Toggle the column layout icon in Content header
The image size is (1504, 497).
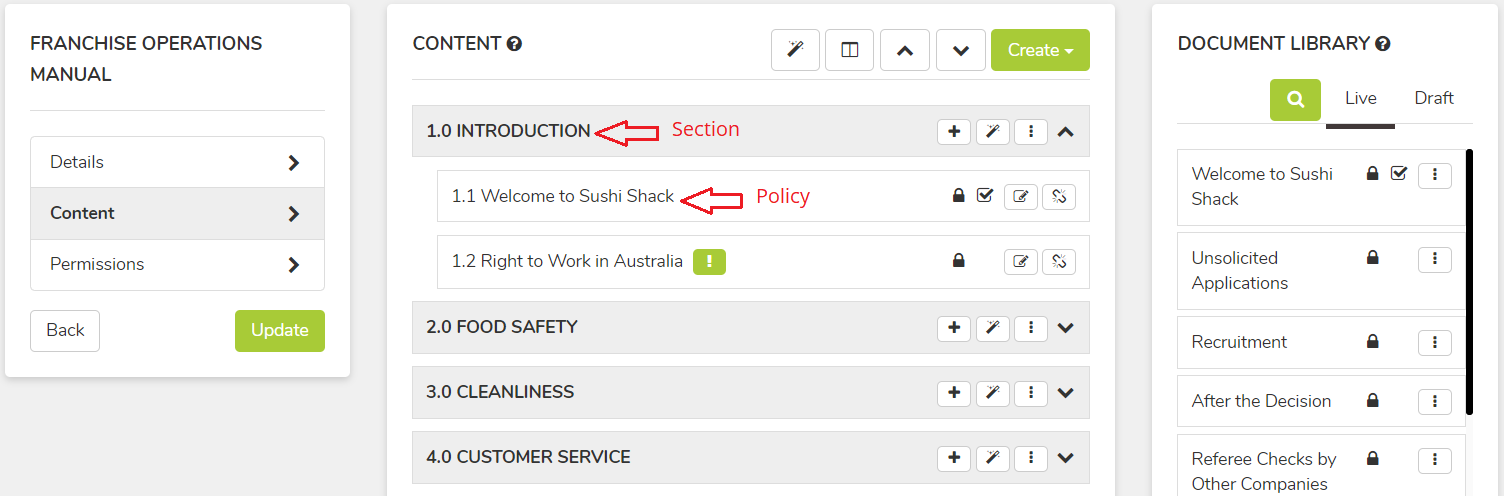(850, 50)
